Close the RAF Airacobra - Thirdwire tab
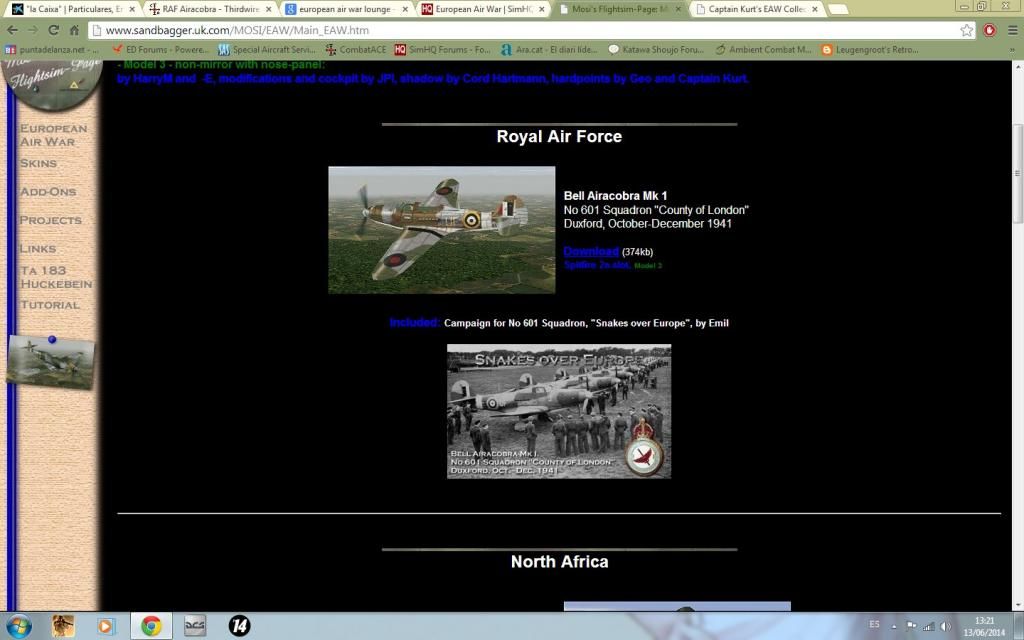Viewport: 1024px width, 640px height. pyautogui.click(x=268, y=9)
